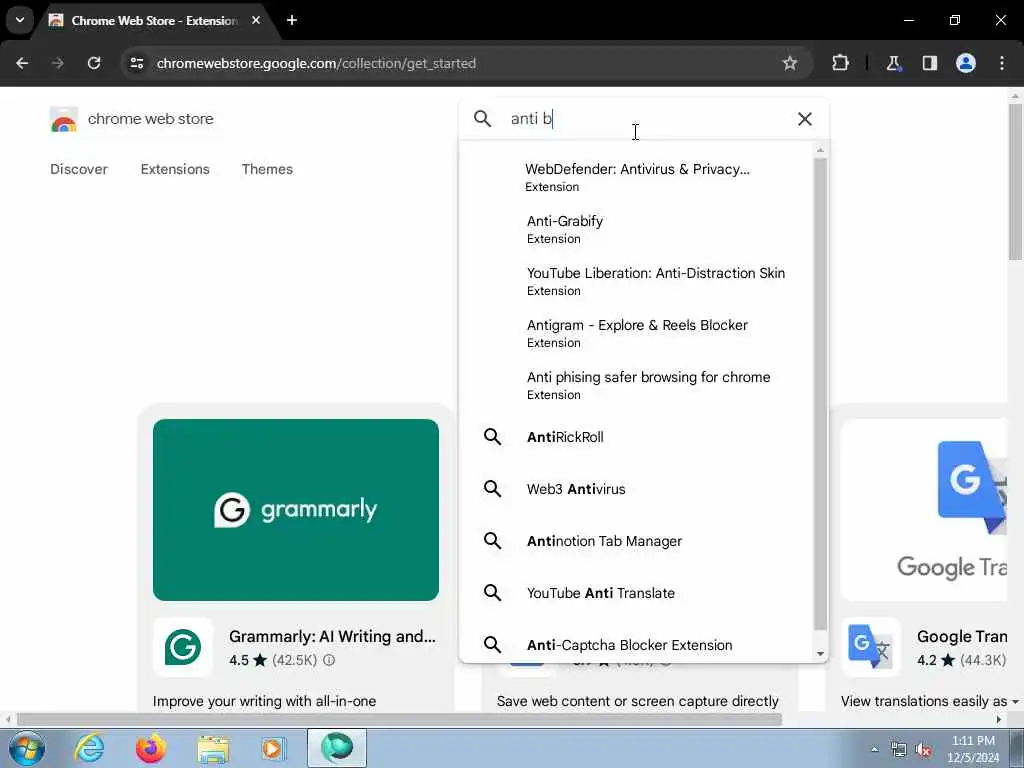Viewport: 1024px width, 768px height.
Task: Click Grammarly rating info icon
Action: tap(329, 660)
